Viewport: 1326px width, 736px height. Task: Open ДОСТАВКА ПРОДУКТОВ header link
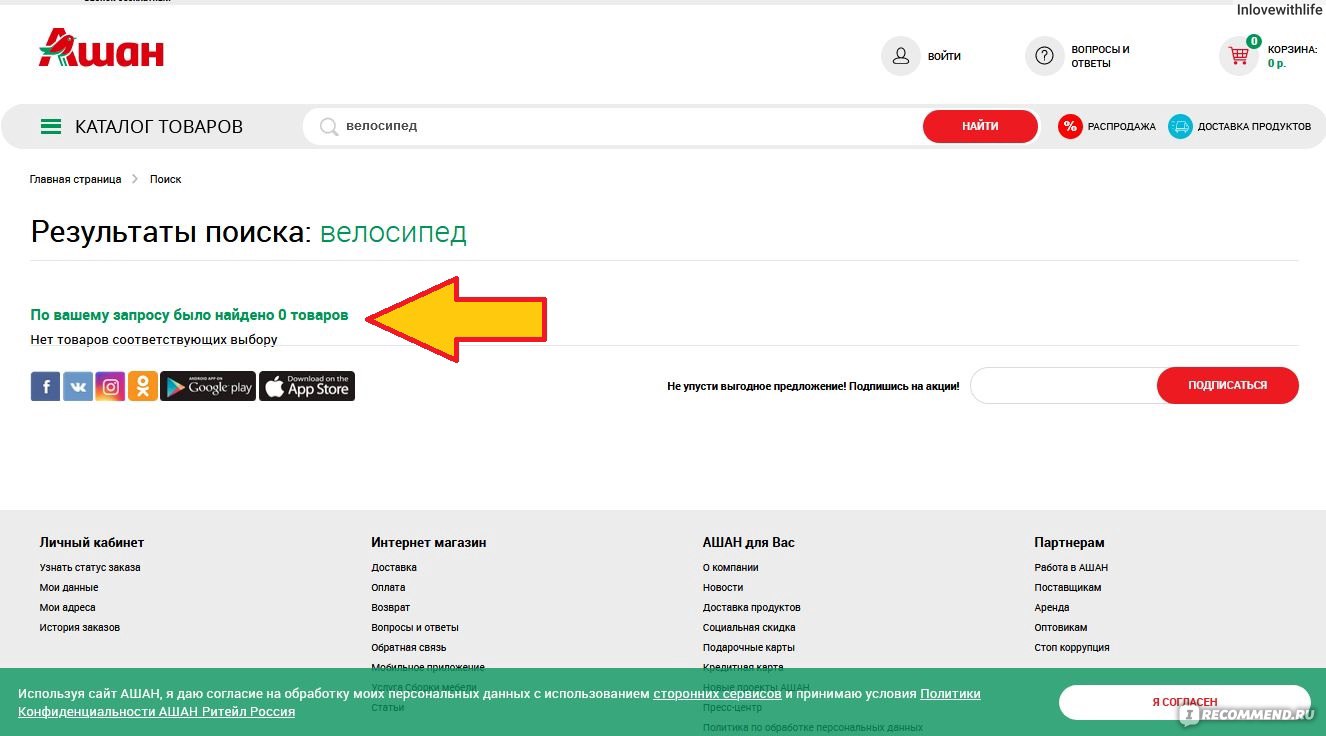[1254, 127]
